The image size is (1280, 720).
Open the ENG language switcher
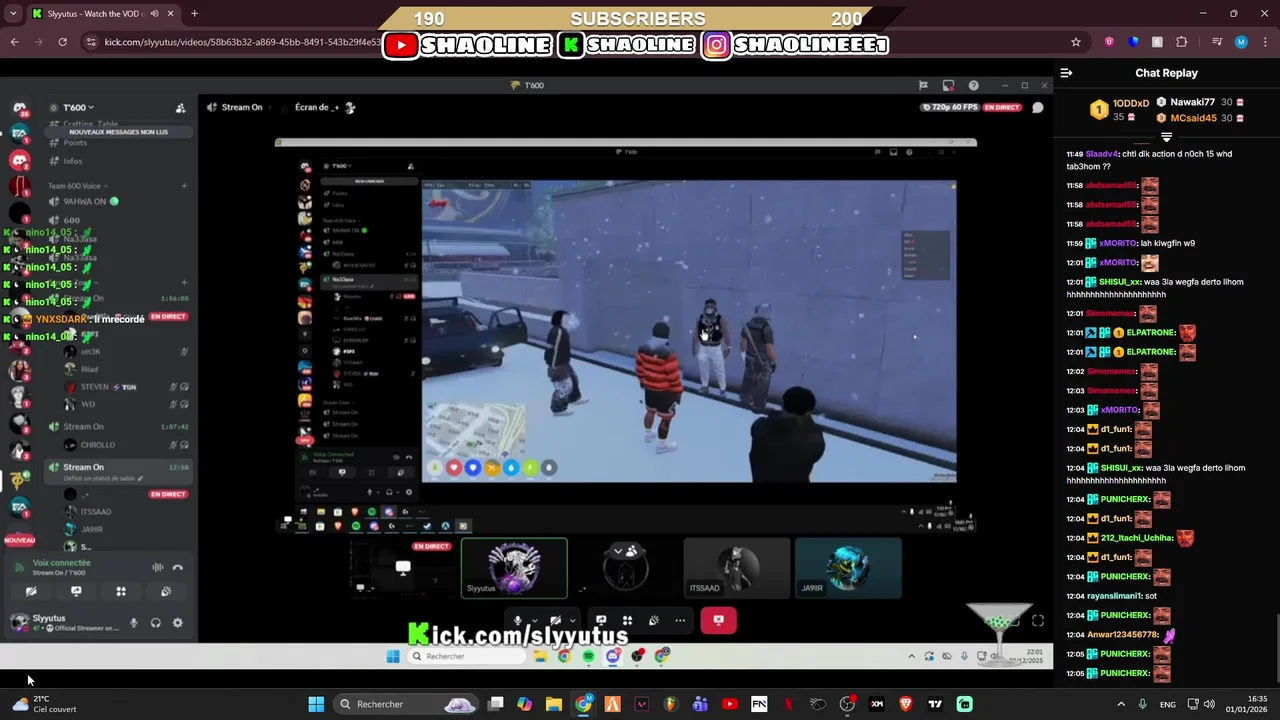pos(1168,704)
